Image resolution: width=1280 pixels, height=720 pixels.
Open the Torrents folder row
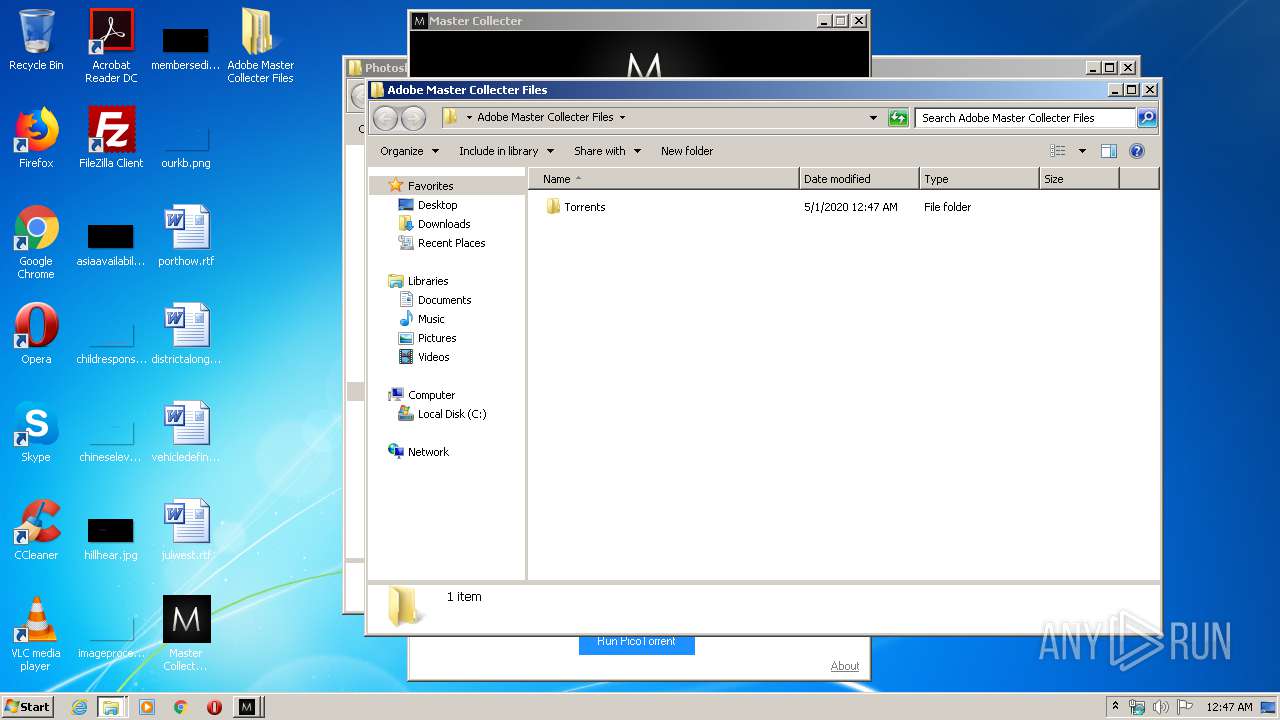click(x=843, y=207)
